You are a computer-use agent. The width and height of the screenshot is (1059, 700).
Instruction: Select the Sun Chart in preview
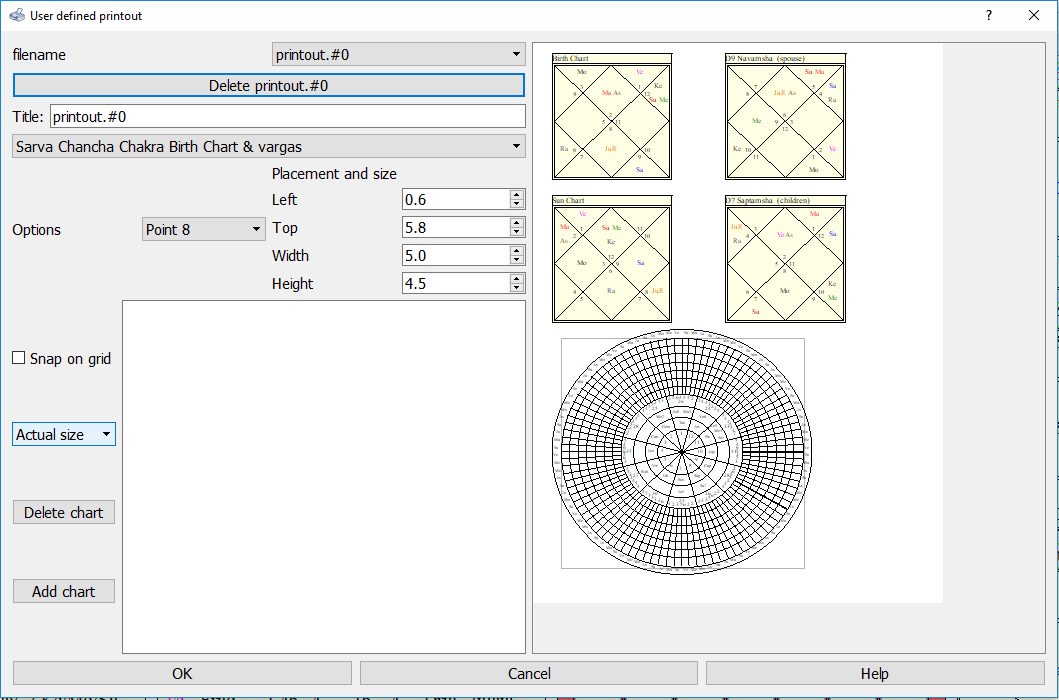tap(612, 259)
